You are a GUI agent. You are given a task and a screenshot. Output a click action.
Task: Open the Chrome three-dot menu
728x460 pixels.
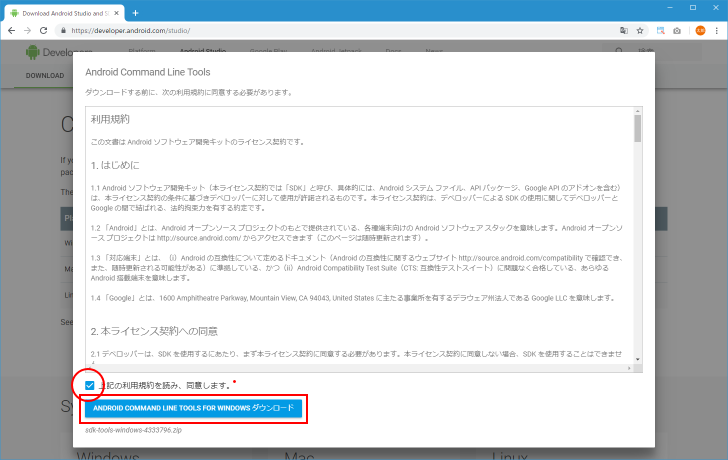[717, 31]
